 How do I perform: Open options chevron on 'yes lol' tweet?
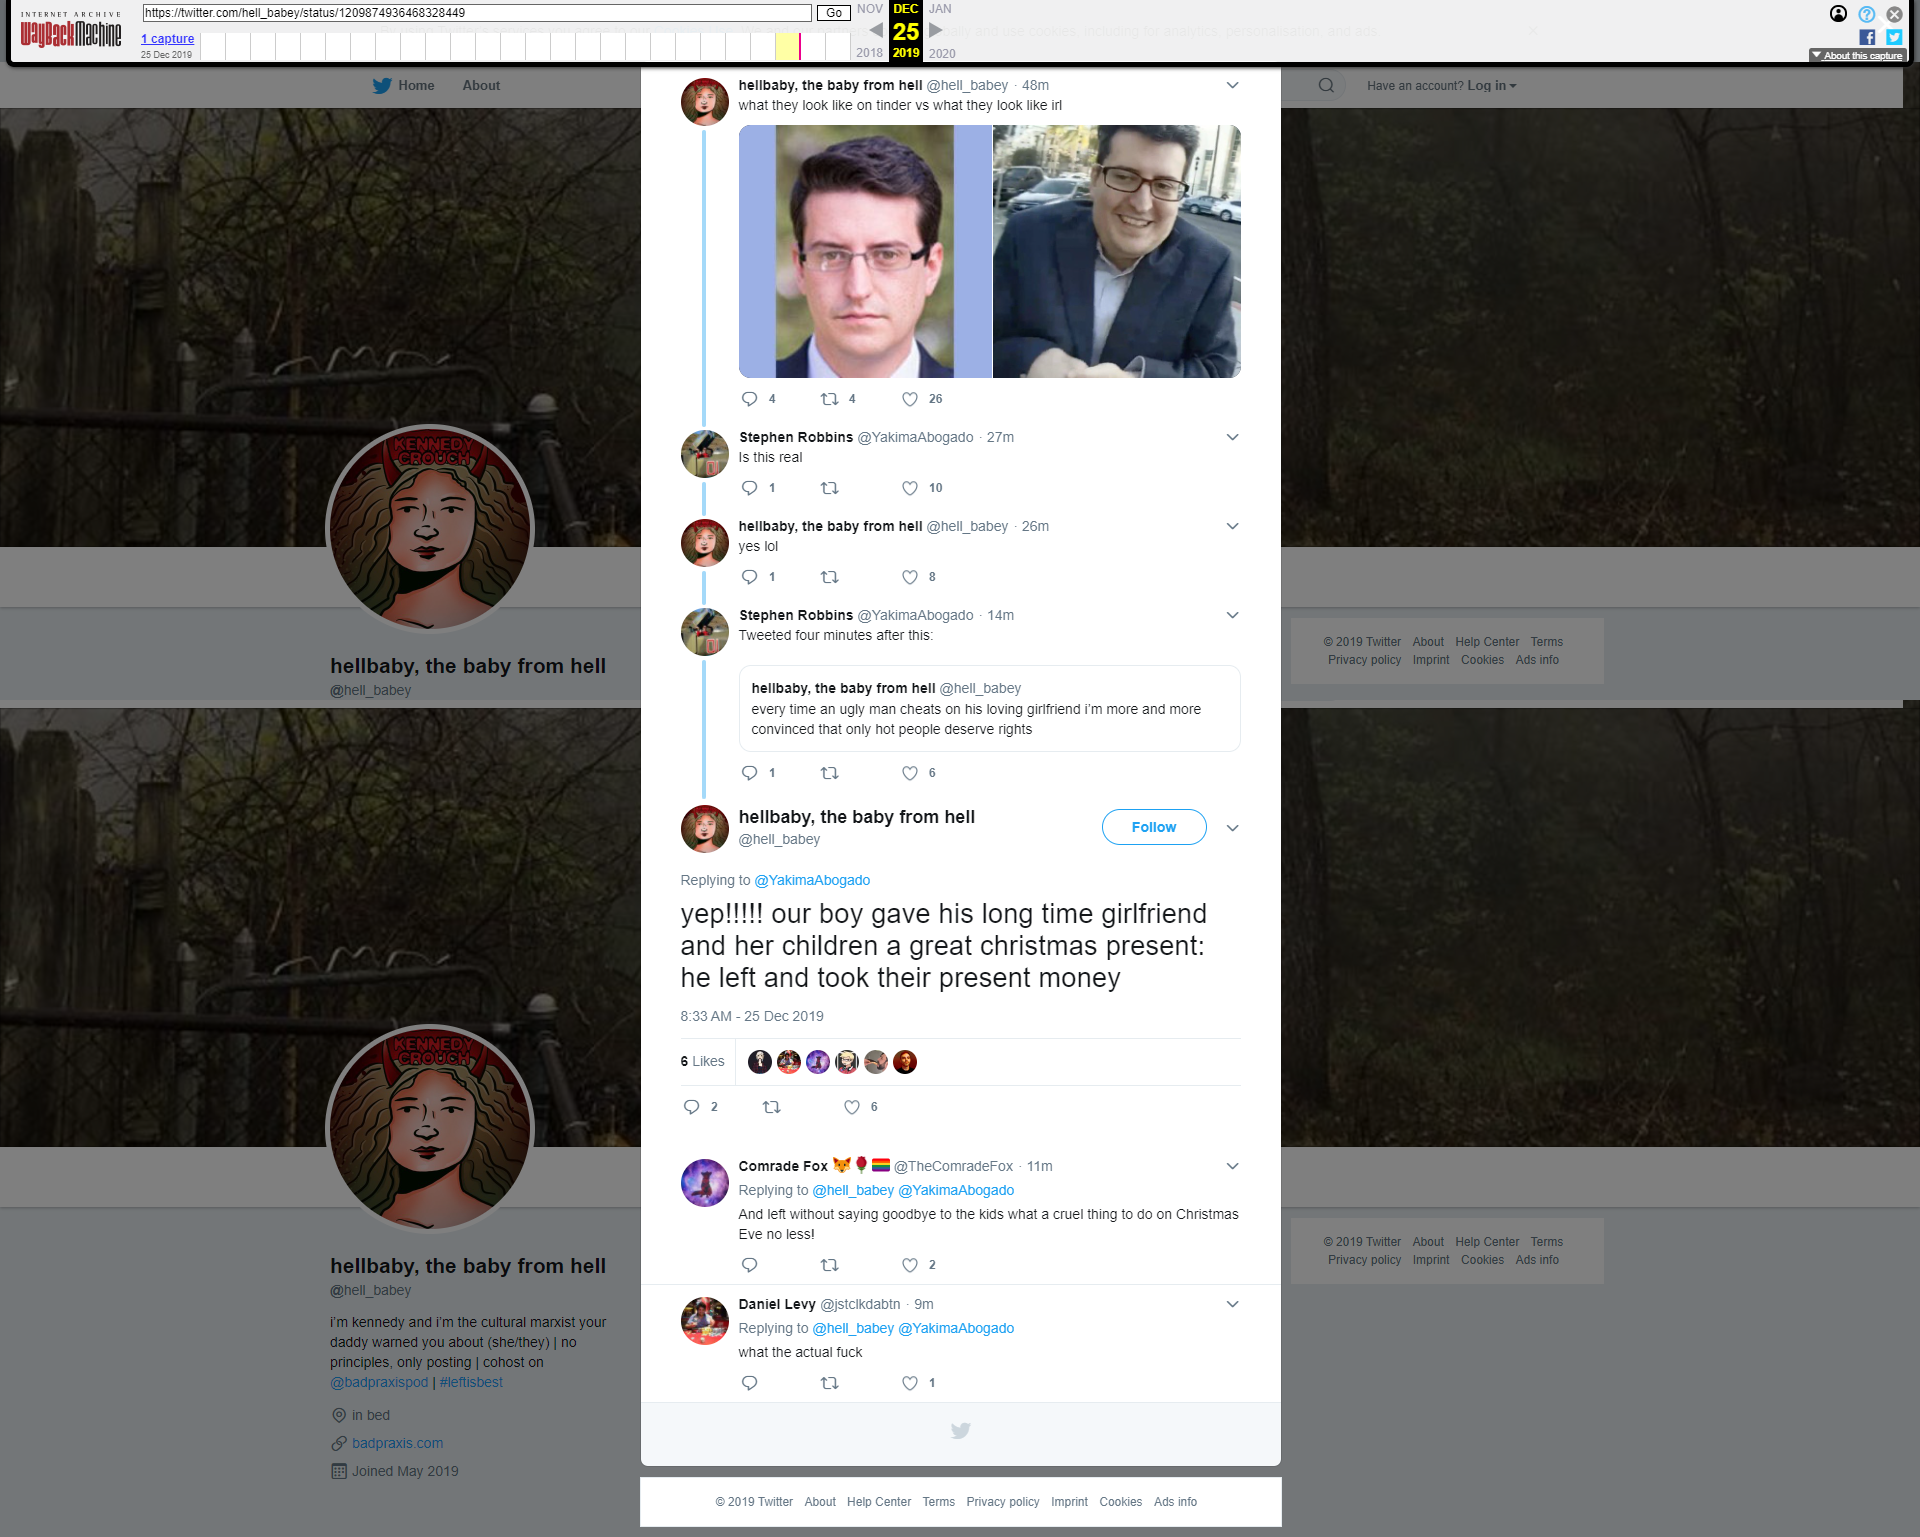[x=1232, y=527]
